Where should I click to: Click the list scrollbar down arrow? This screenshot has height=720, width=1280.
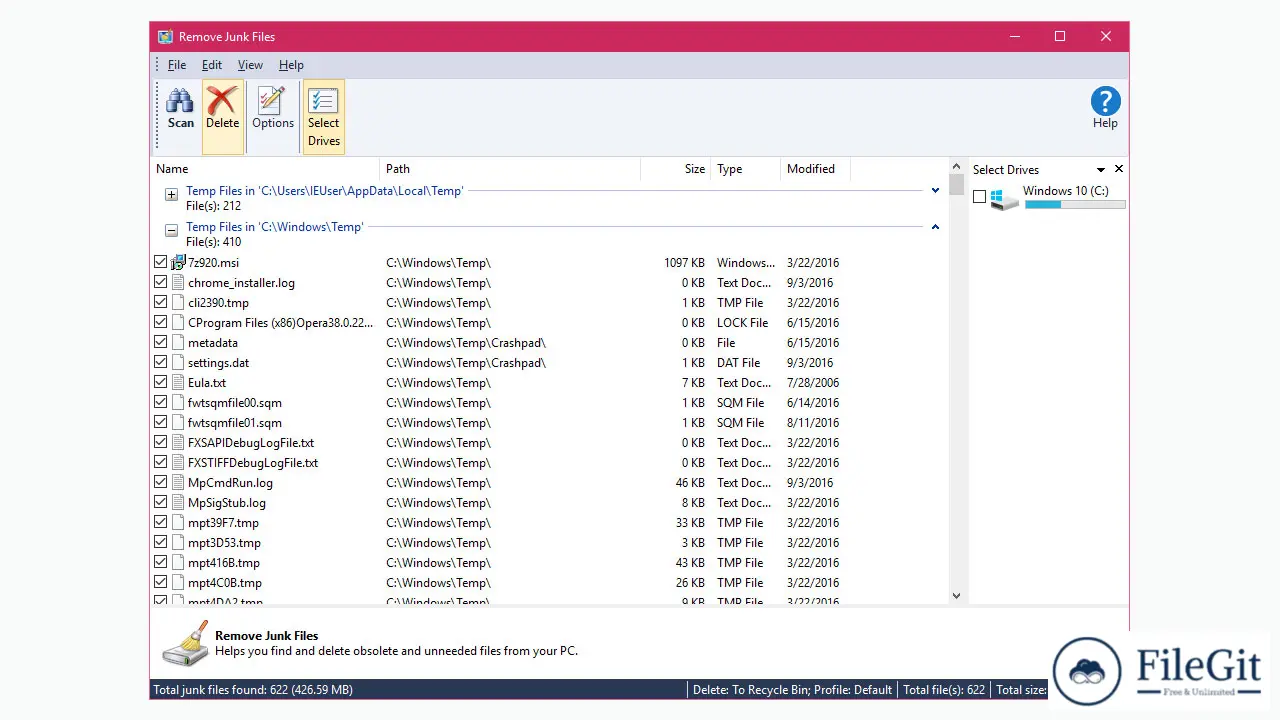tap(956, 596)
